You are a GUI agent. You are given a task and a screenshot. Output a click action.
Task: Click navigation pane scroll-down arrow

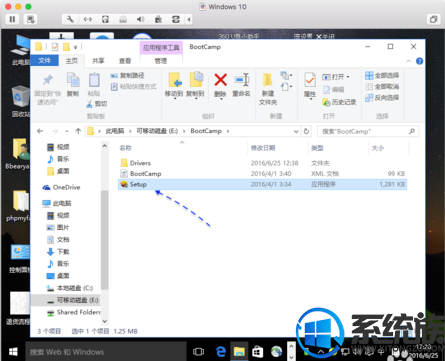(105, 321)
